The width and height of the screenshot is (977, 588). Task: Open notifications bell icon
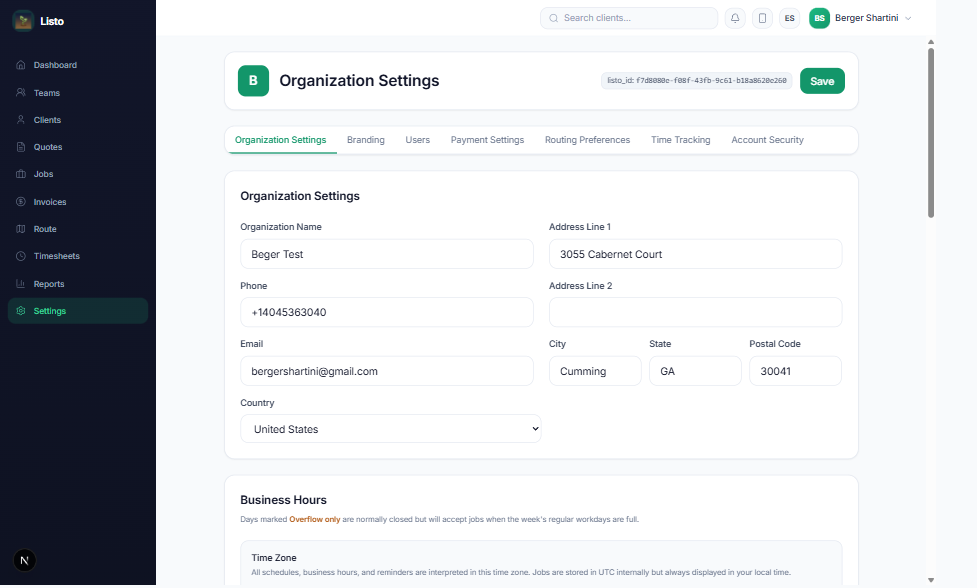(735, 18)
